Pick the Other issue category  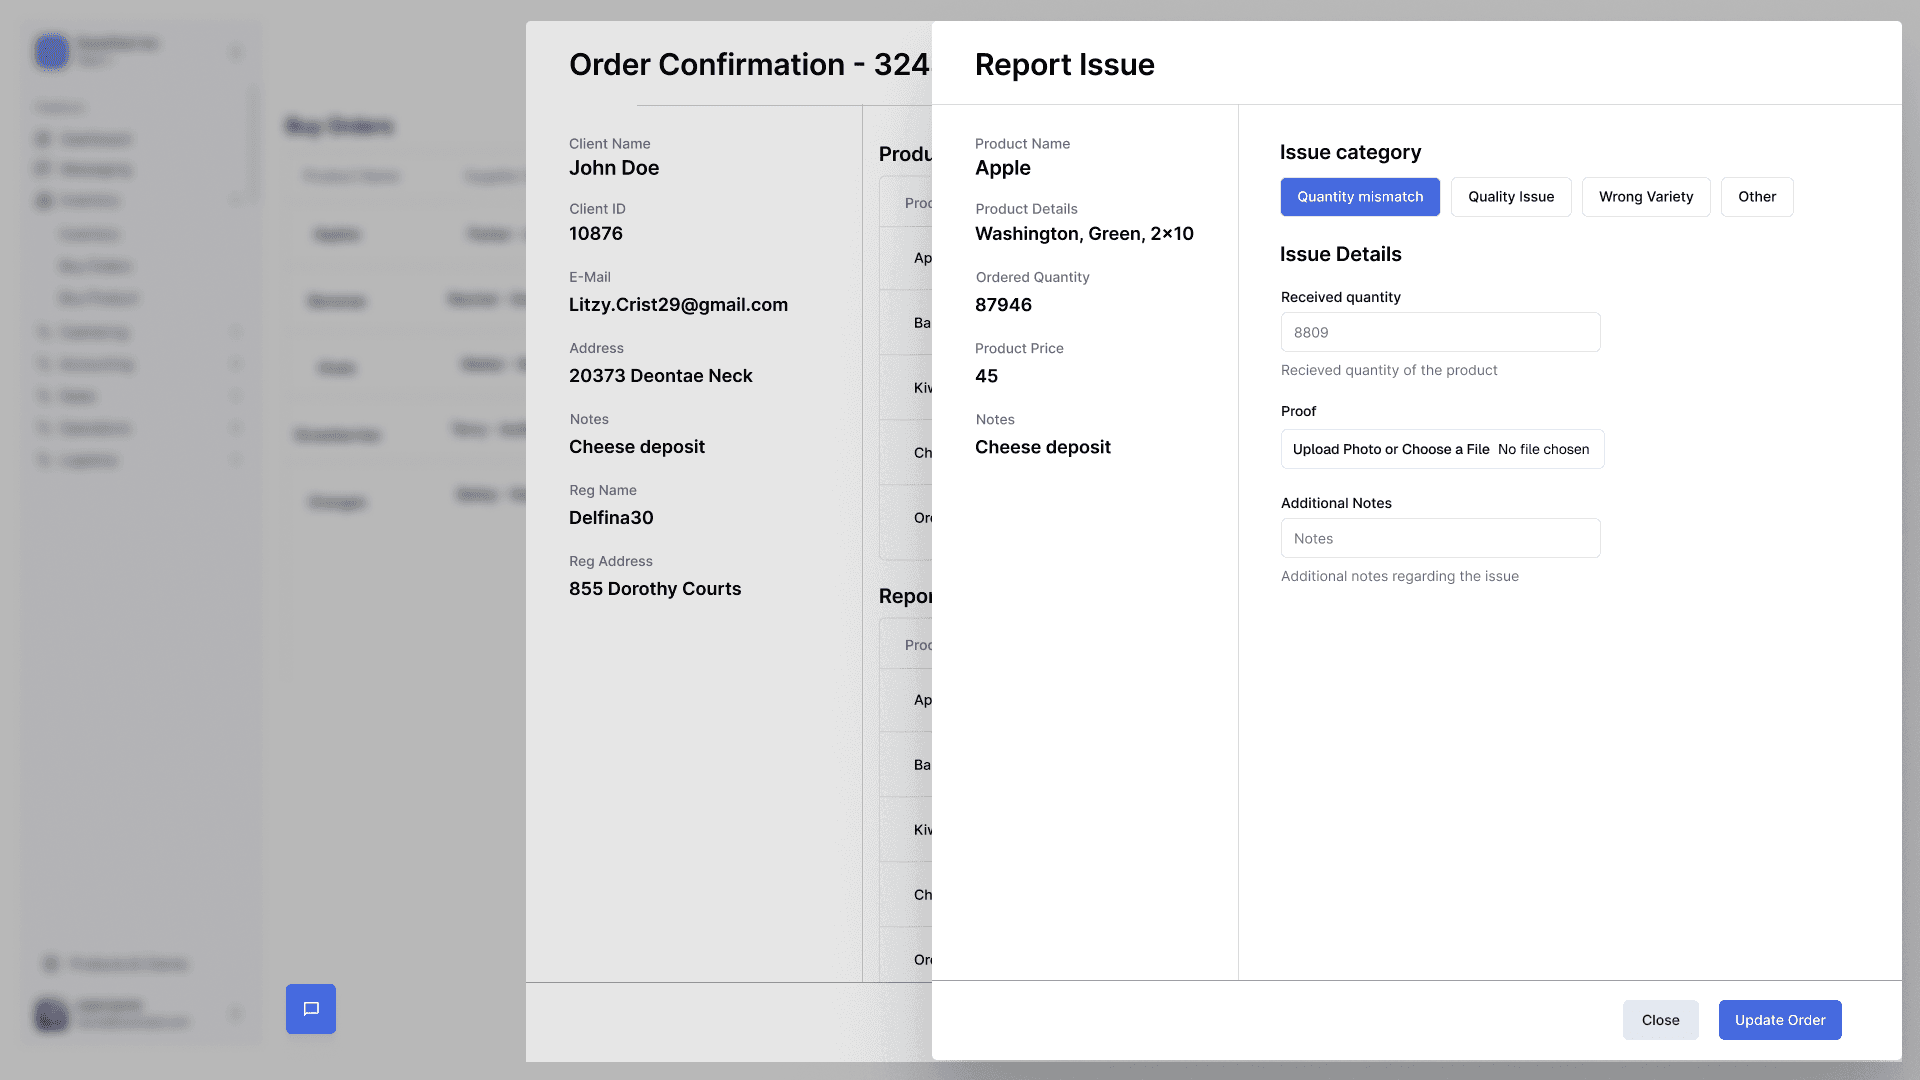click(x=1757, y=197)
